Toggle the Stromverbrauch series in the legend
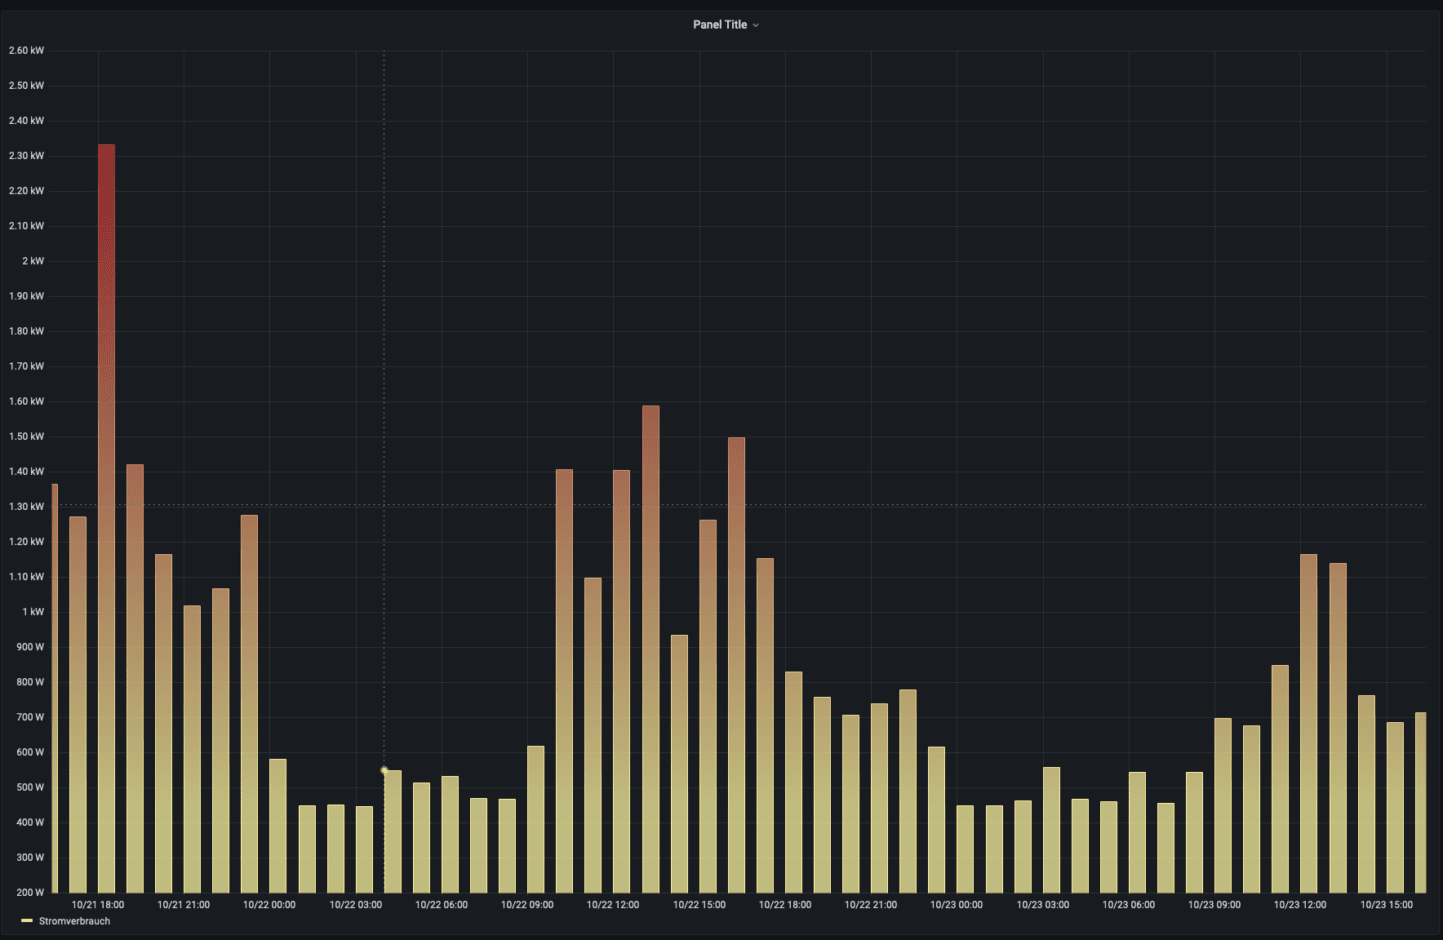The image size is (1443, 940). pos(74,921)
